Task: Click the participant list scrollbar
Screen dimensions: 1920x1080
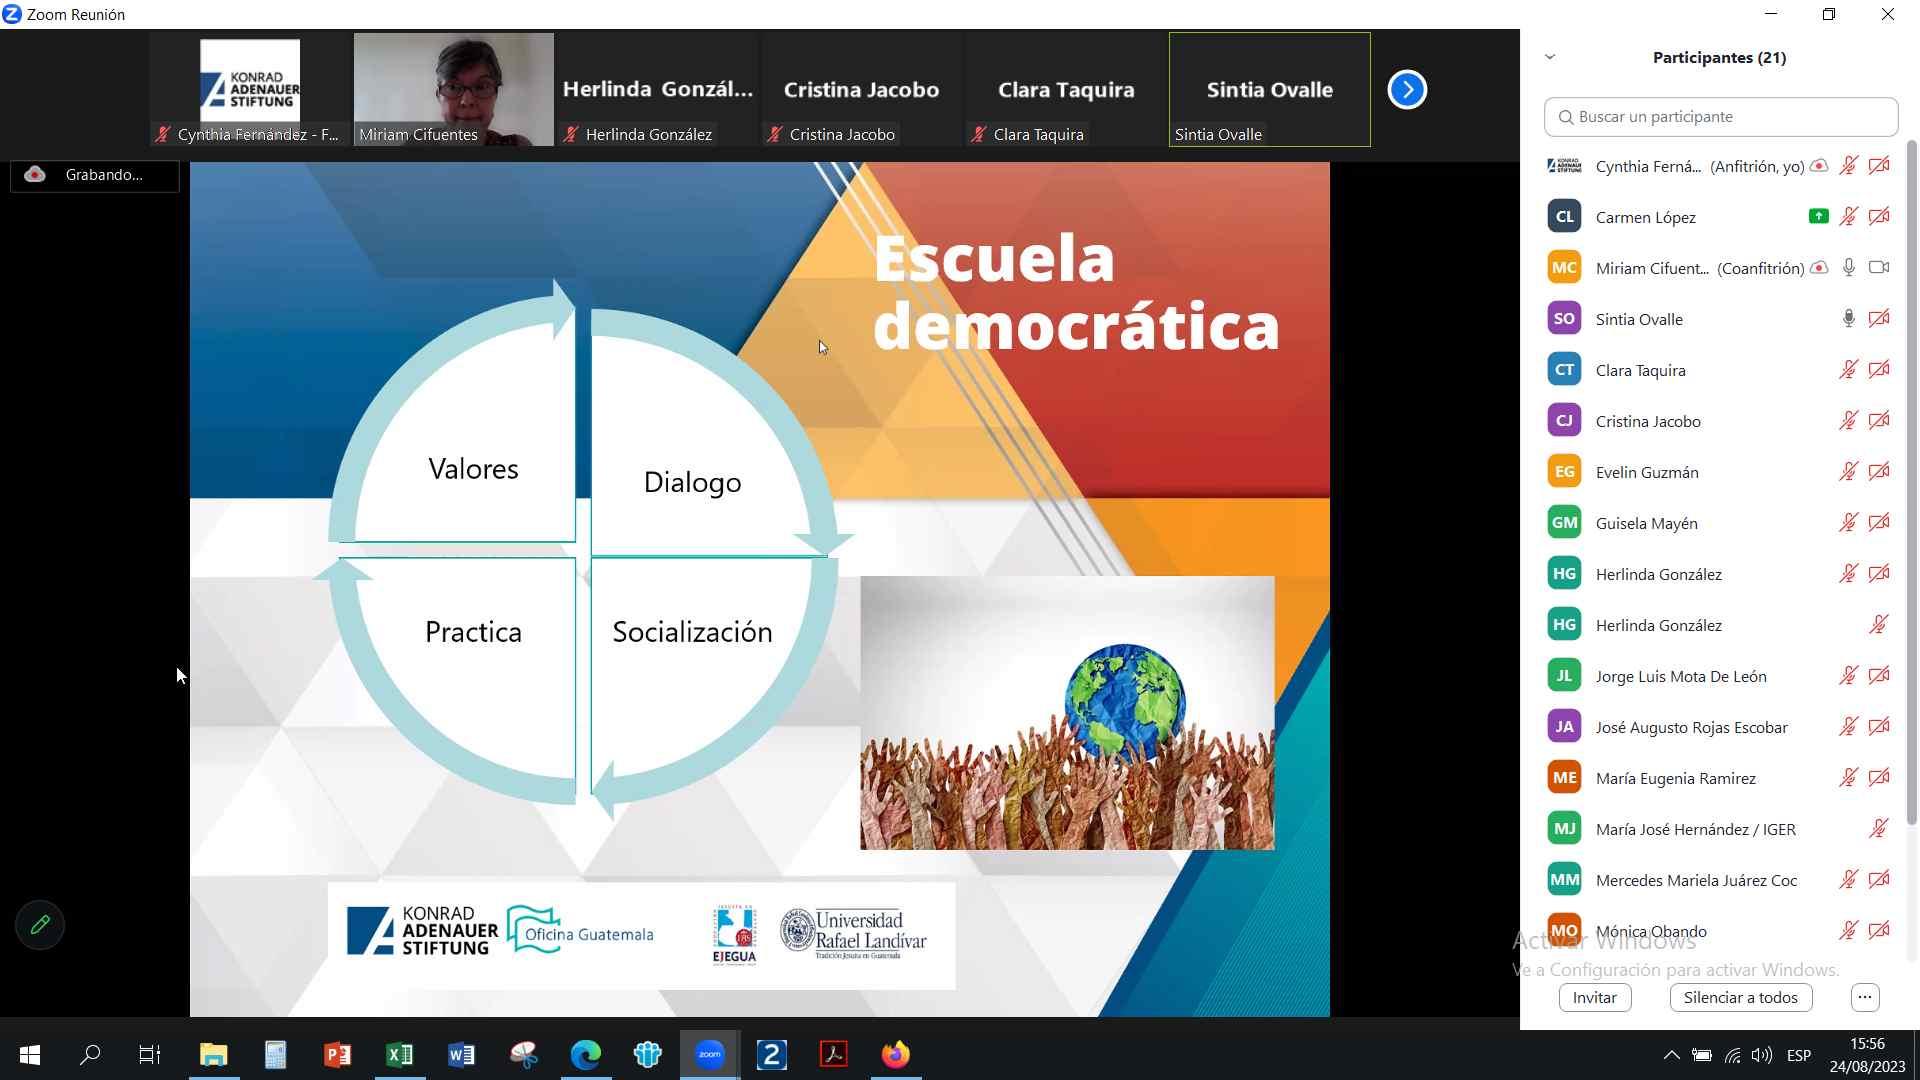Action: (1912, 480)
